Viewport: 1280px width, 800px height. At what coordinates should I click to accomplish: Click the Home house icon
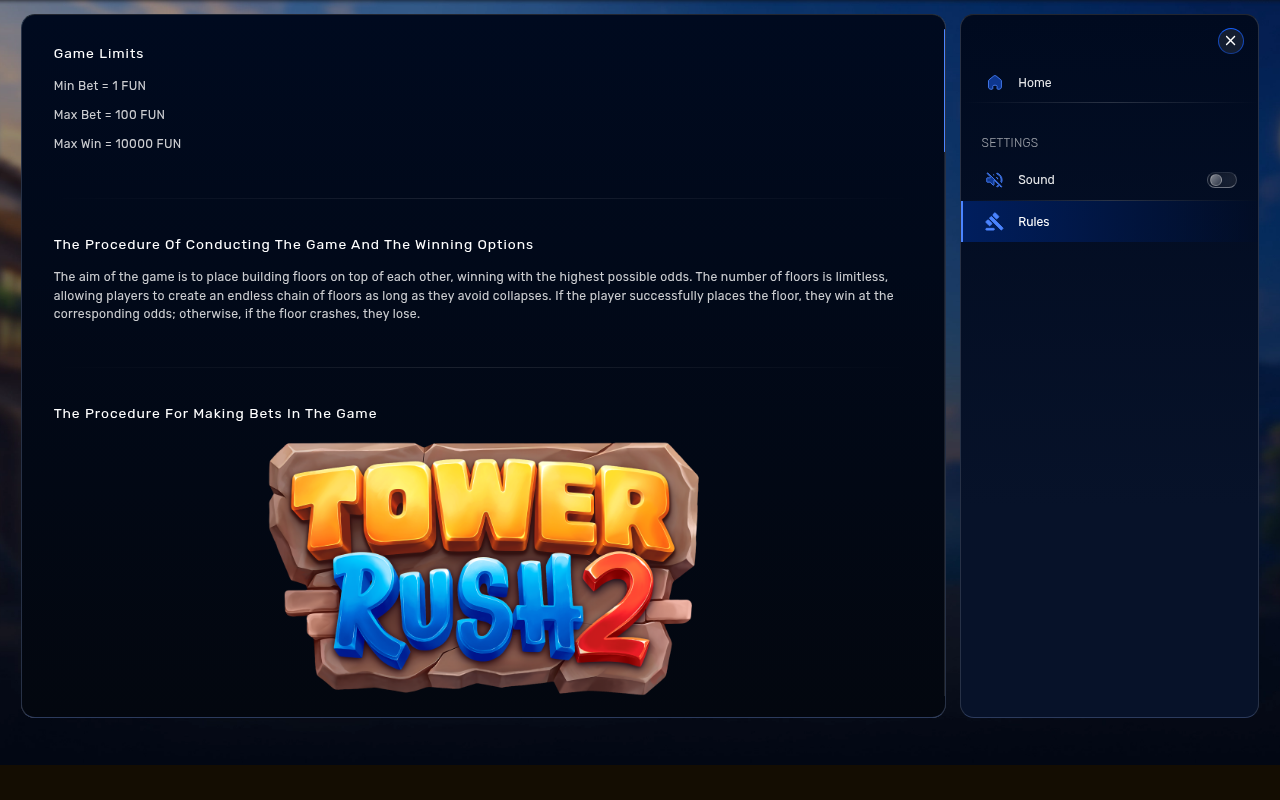pos(994,83)
